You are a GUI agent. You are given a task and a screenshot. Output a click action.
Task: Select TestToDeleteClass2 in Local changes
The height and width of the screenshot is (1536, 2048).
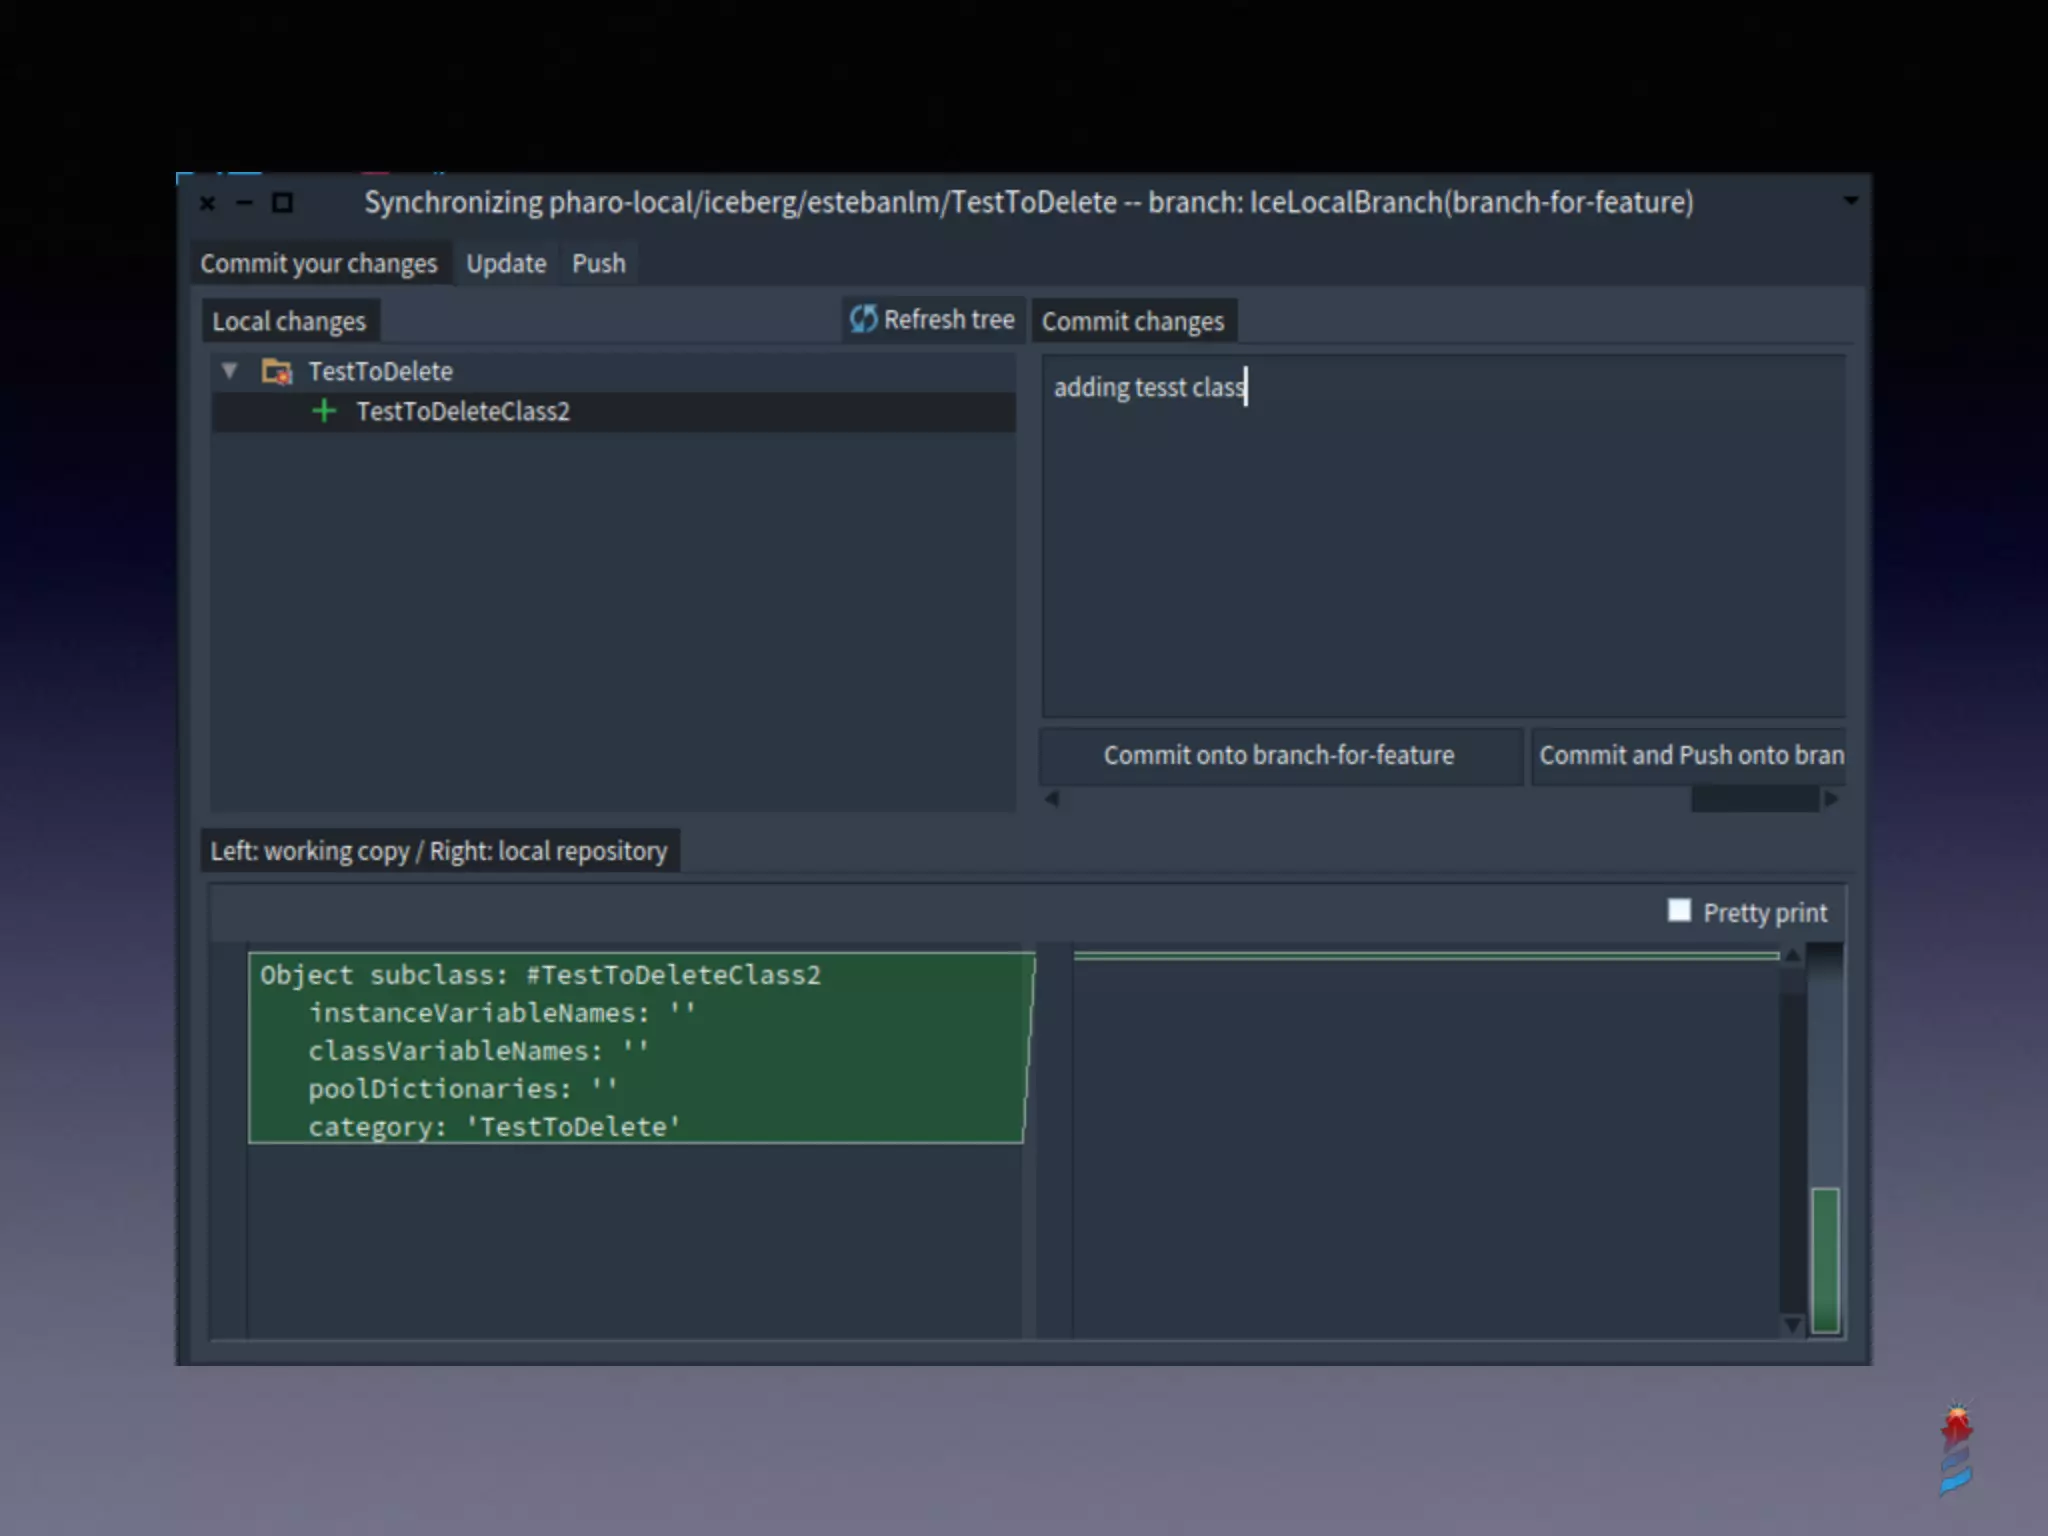tap(463, 412)
